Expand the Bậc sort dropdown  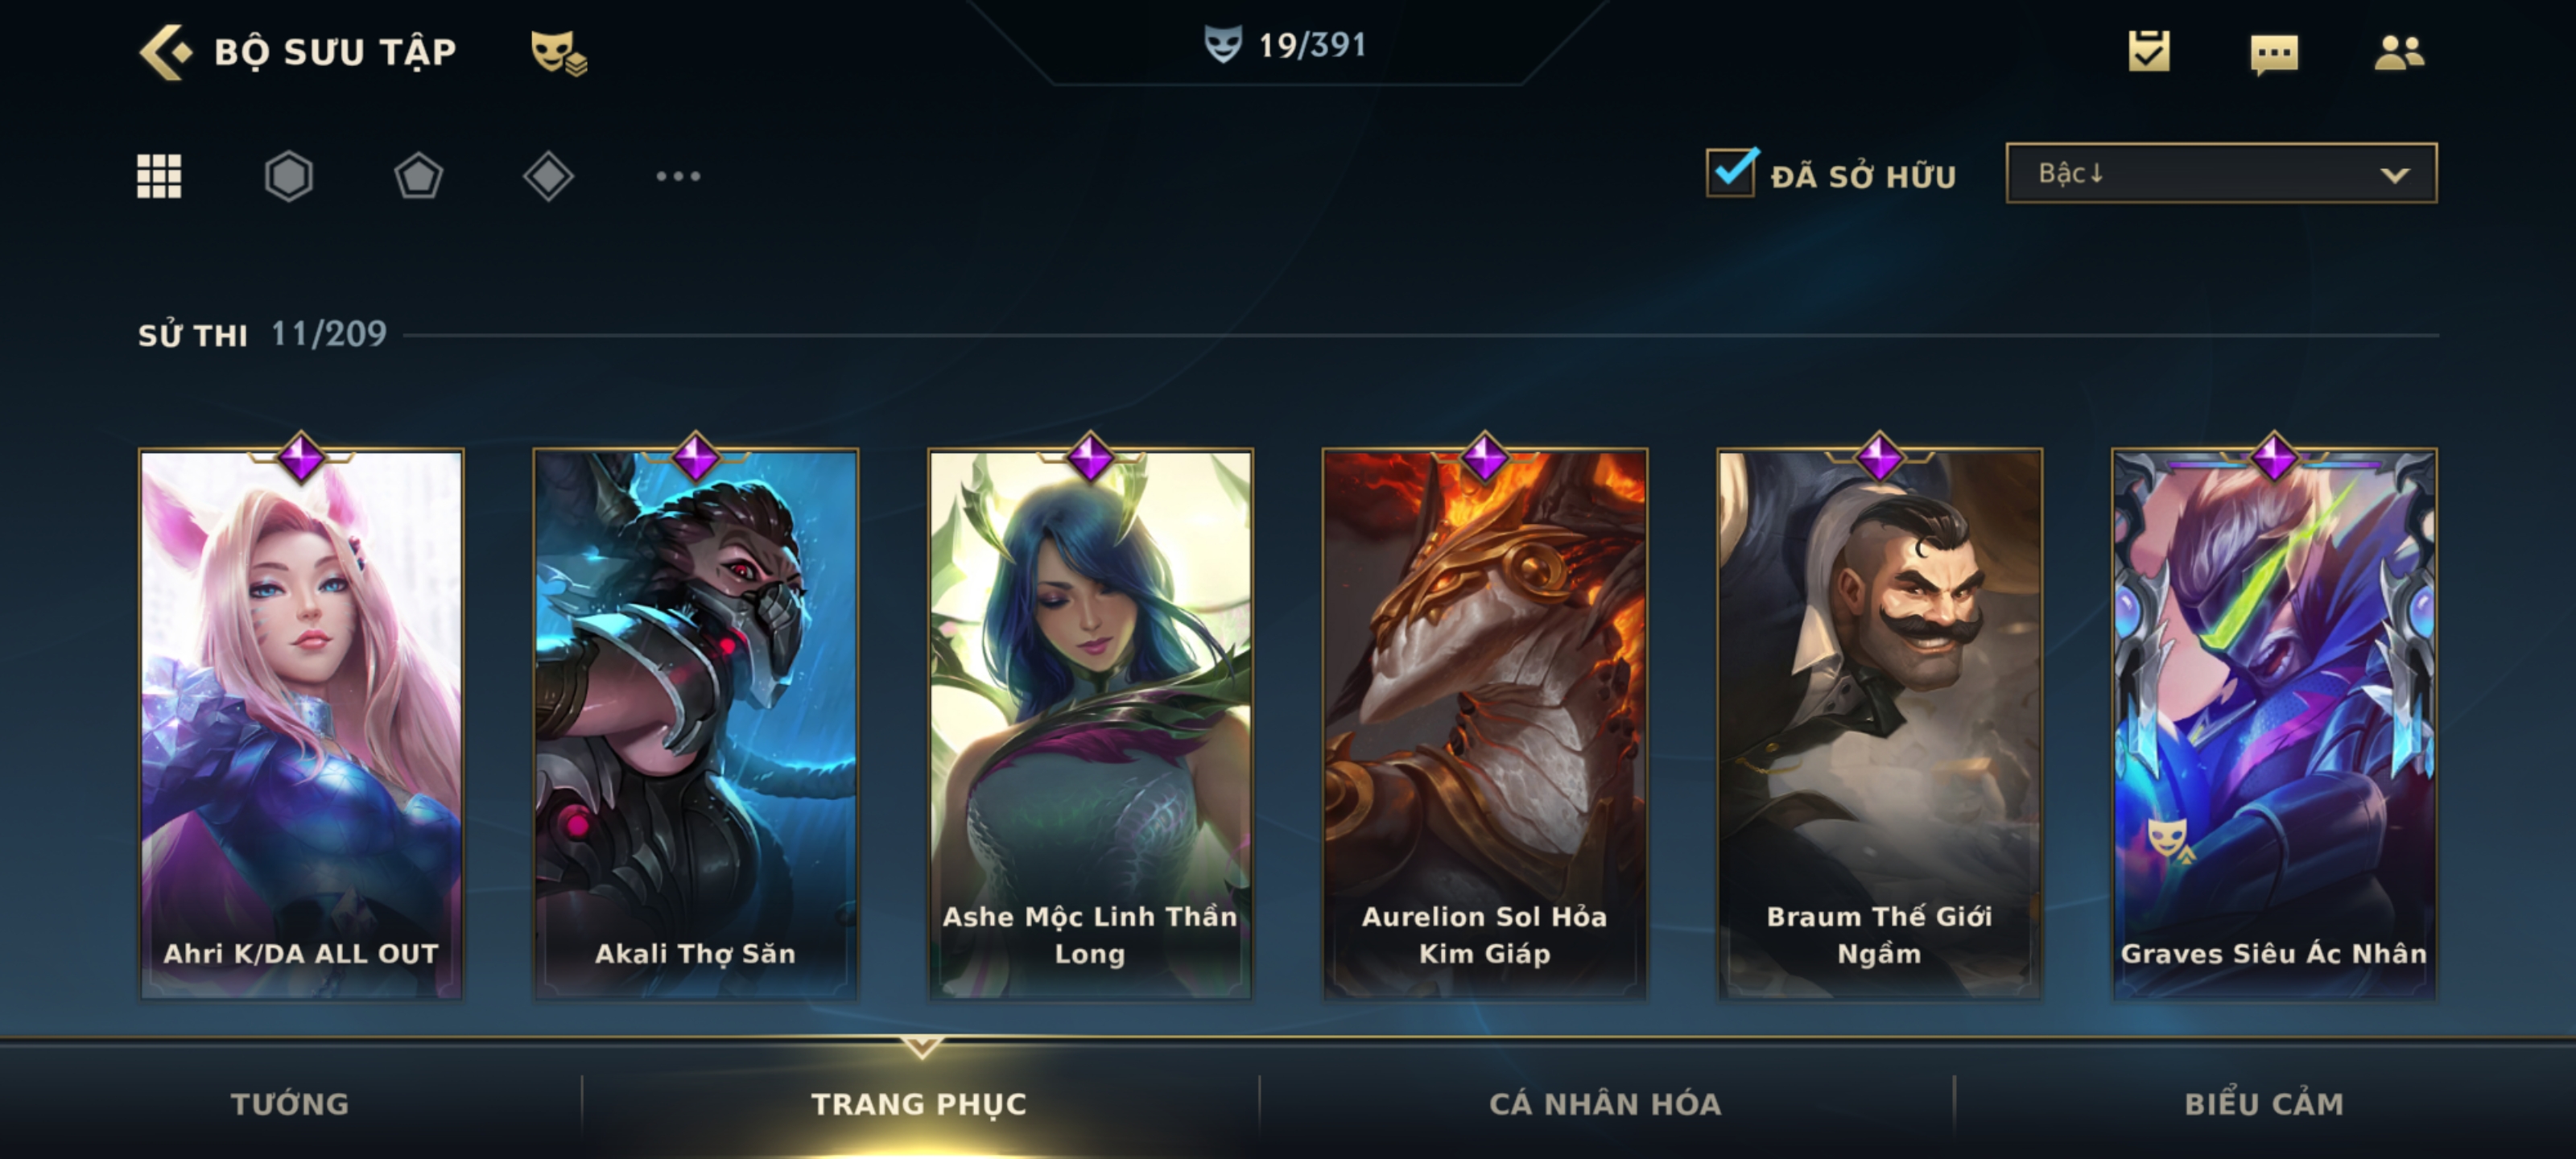point(2221,173)
